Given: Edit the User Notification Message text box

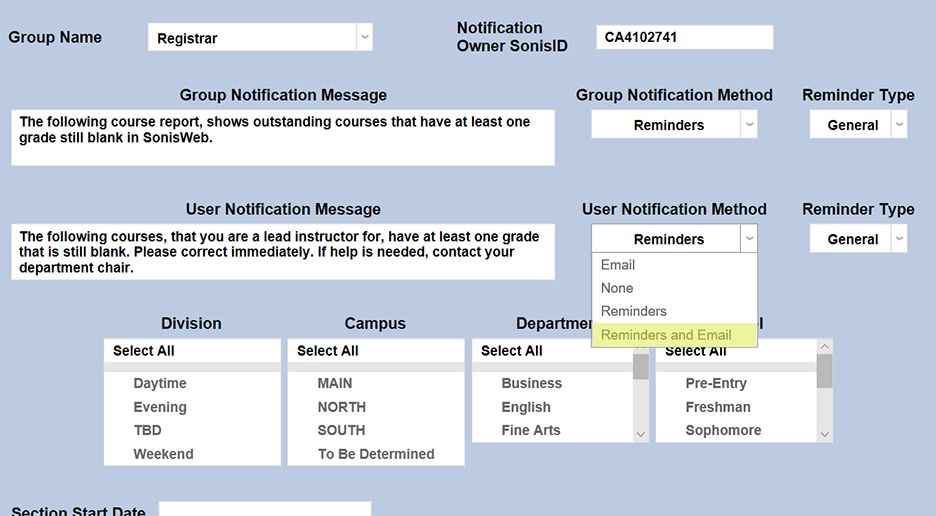Looking at the screenshot, I should coord(283,252).
